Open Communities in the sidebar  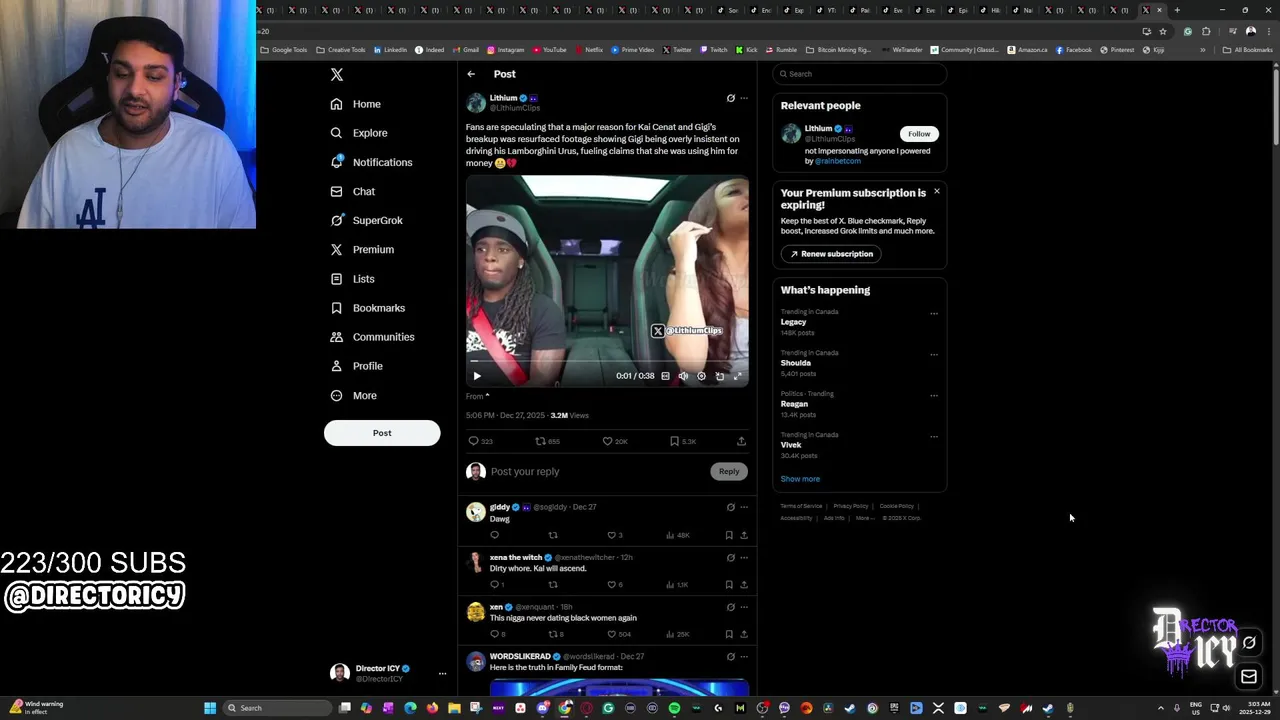click(x=372, y=337)
